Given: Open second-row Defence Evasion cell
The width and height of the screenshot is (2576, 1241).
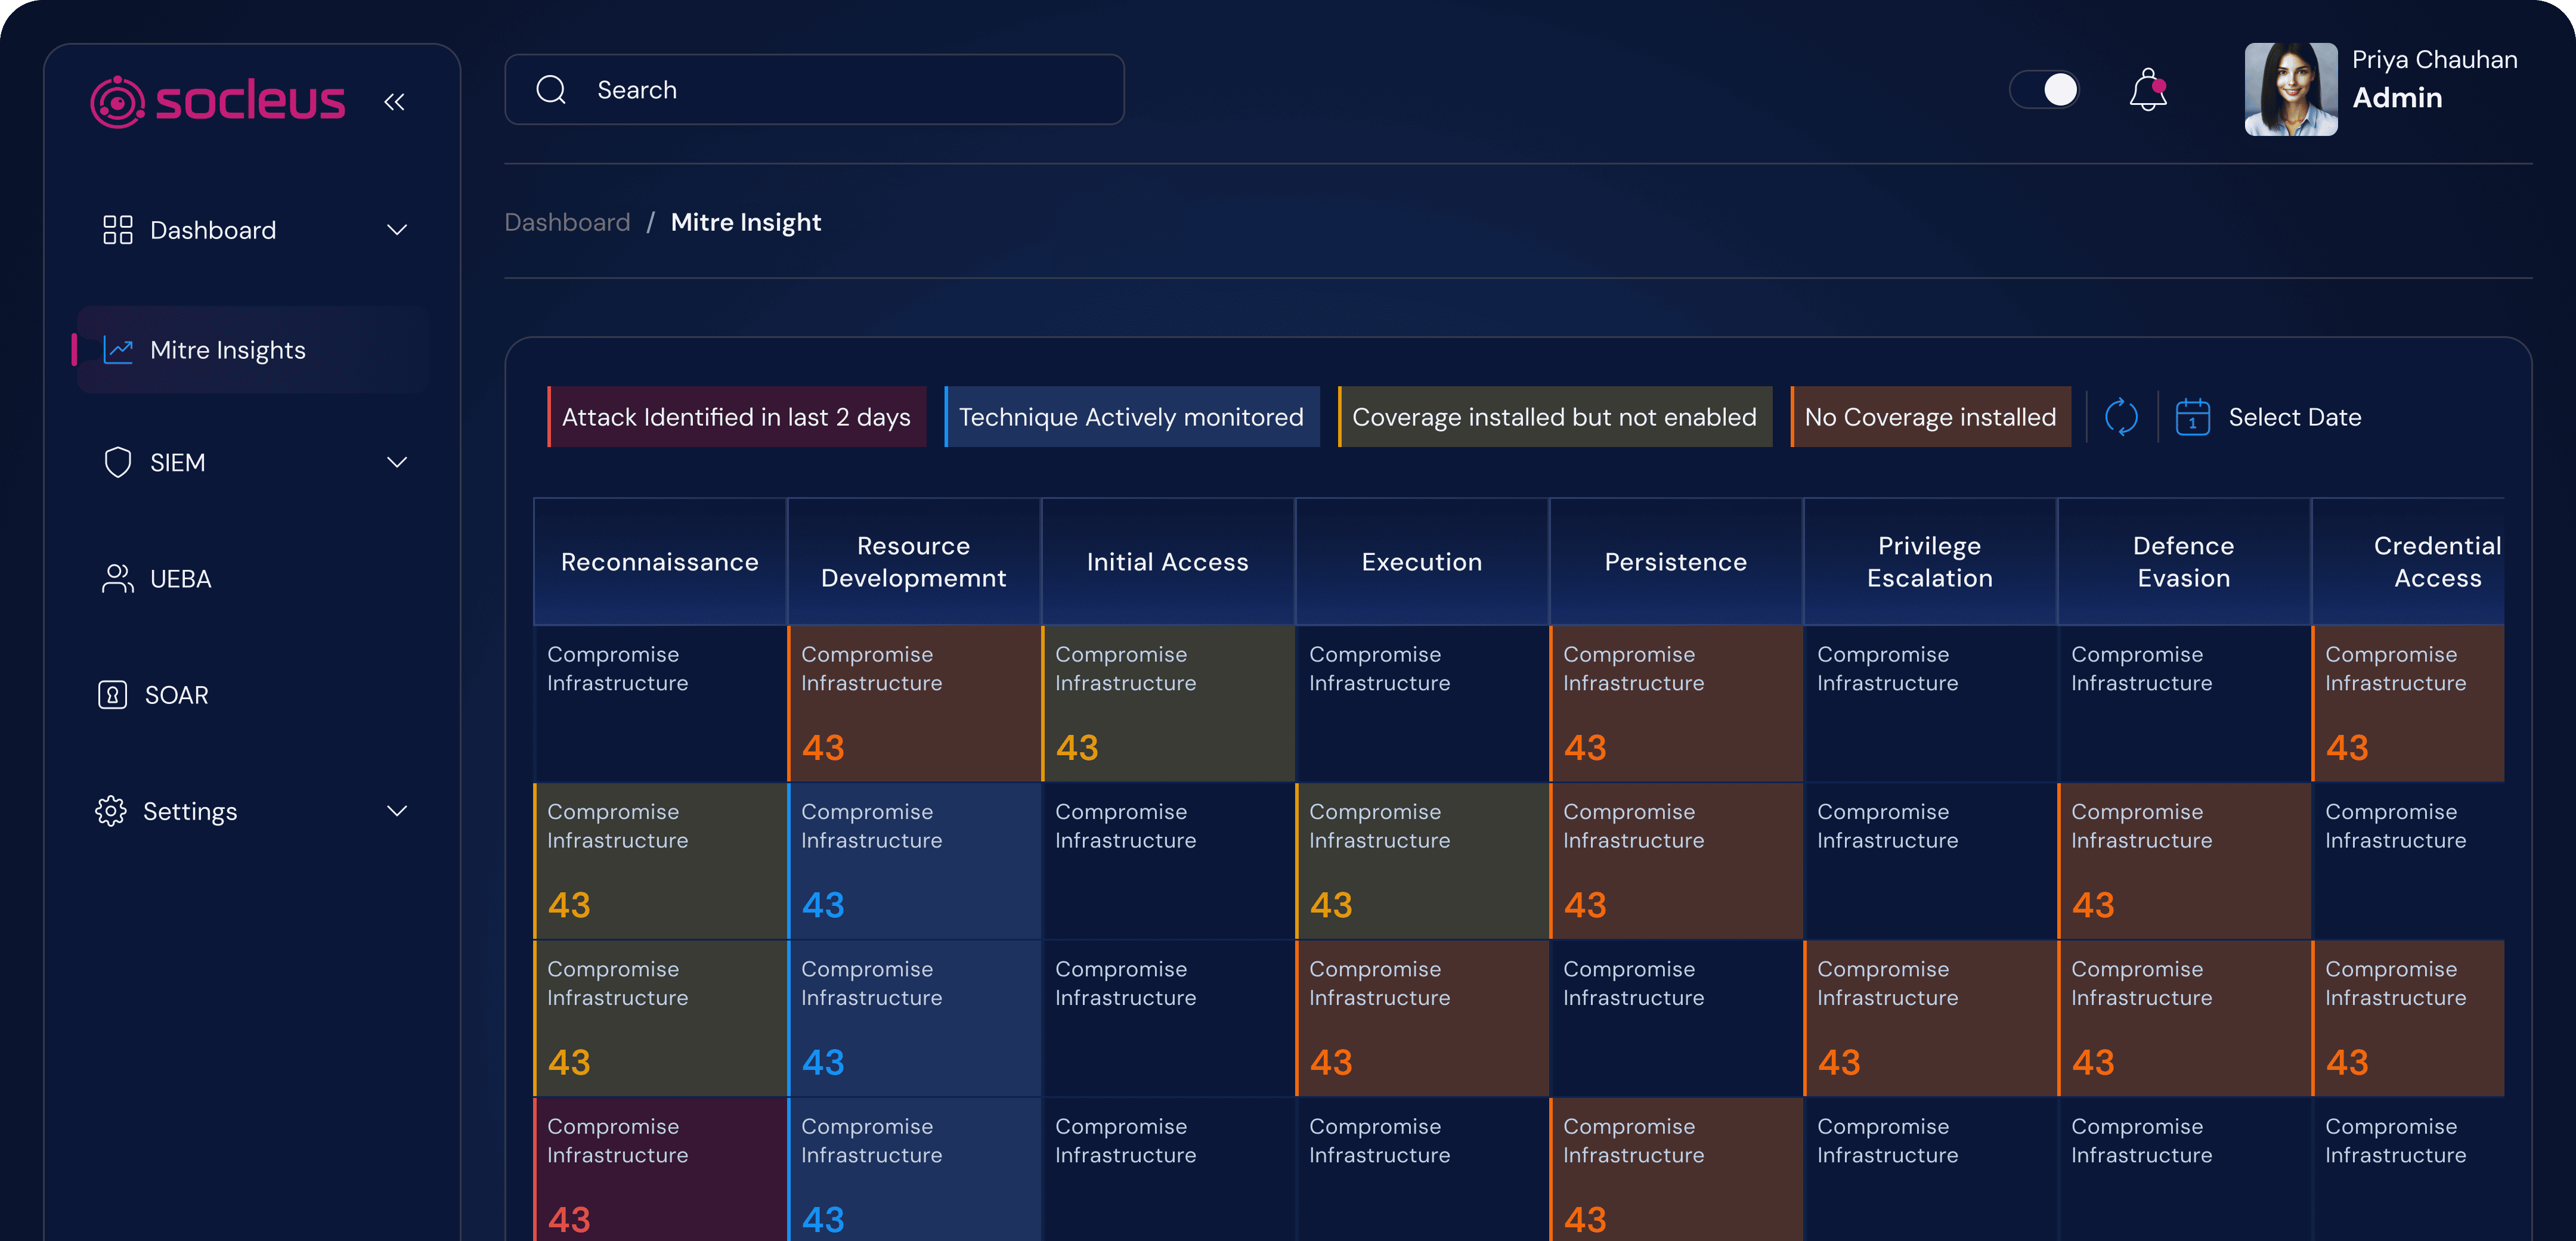Looking at the screenshot, I should click(2184, 861).
